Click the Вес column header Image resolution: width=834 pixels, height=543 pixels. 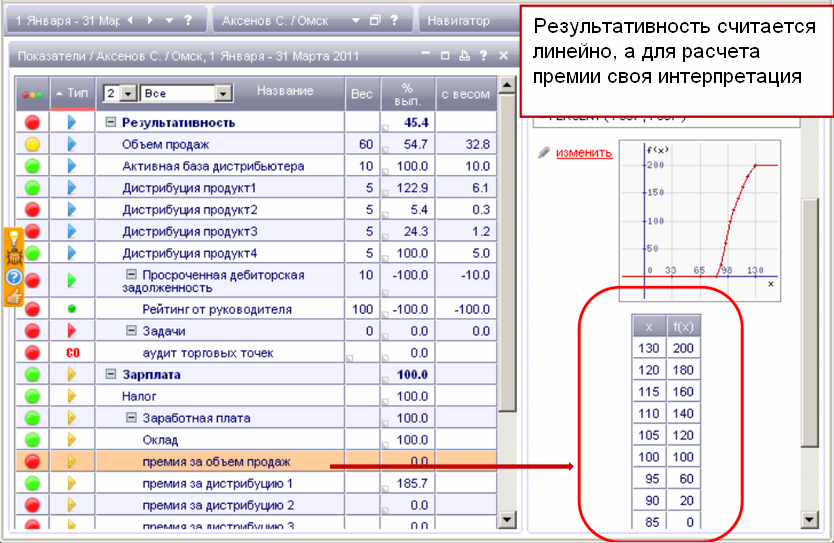coord(362,94)
